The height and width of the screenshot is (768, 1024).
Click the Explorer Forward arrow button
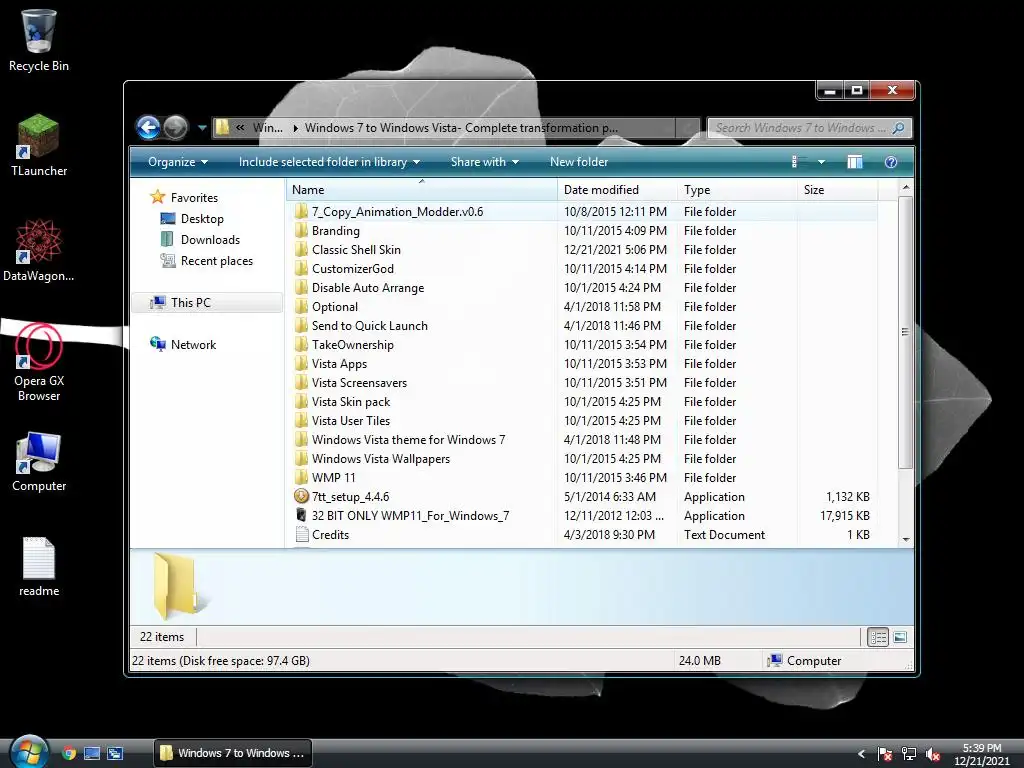tap(175, 127)
